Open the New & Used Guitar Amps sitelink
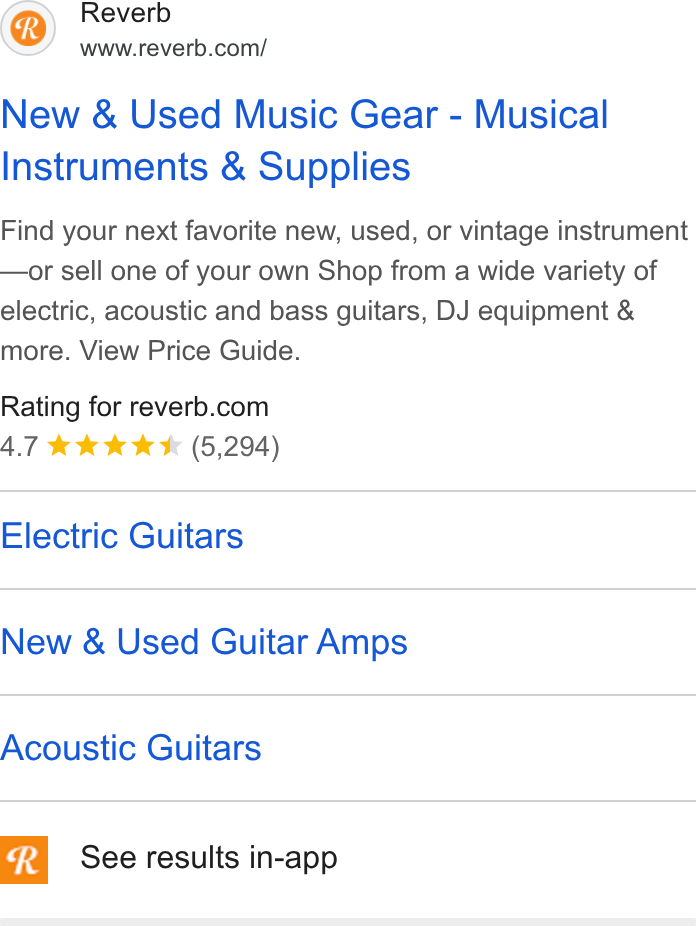Viewport: 696px width, 926px height. (204, 642)
